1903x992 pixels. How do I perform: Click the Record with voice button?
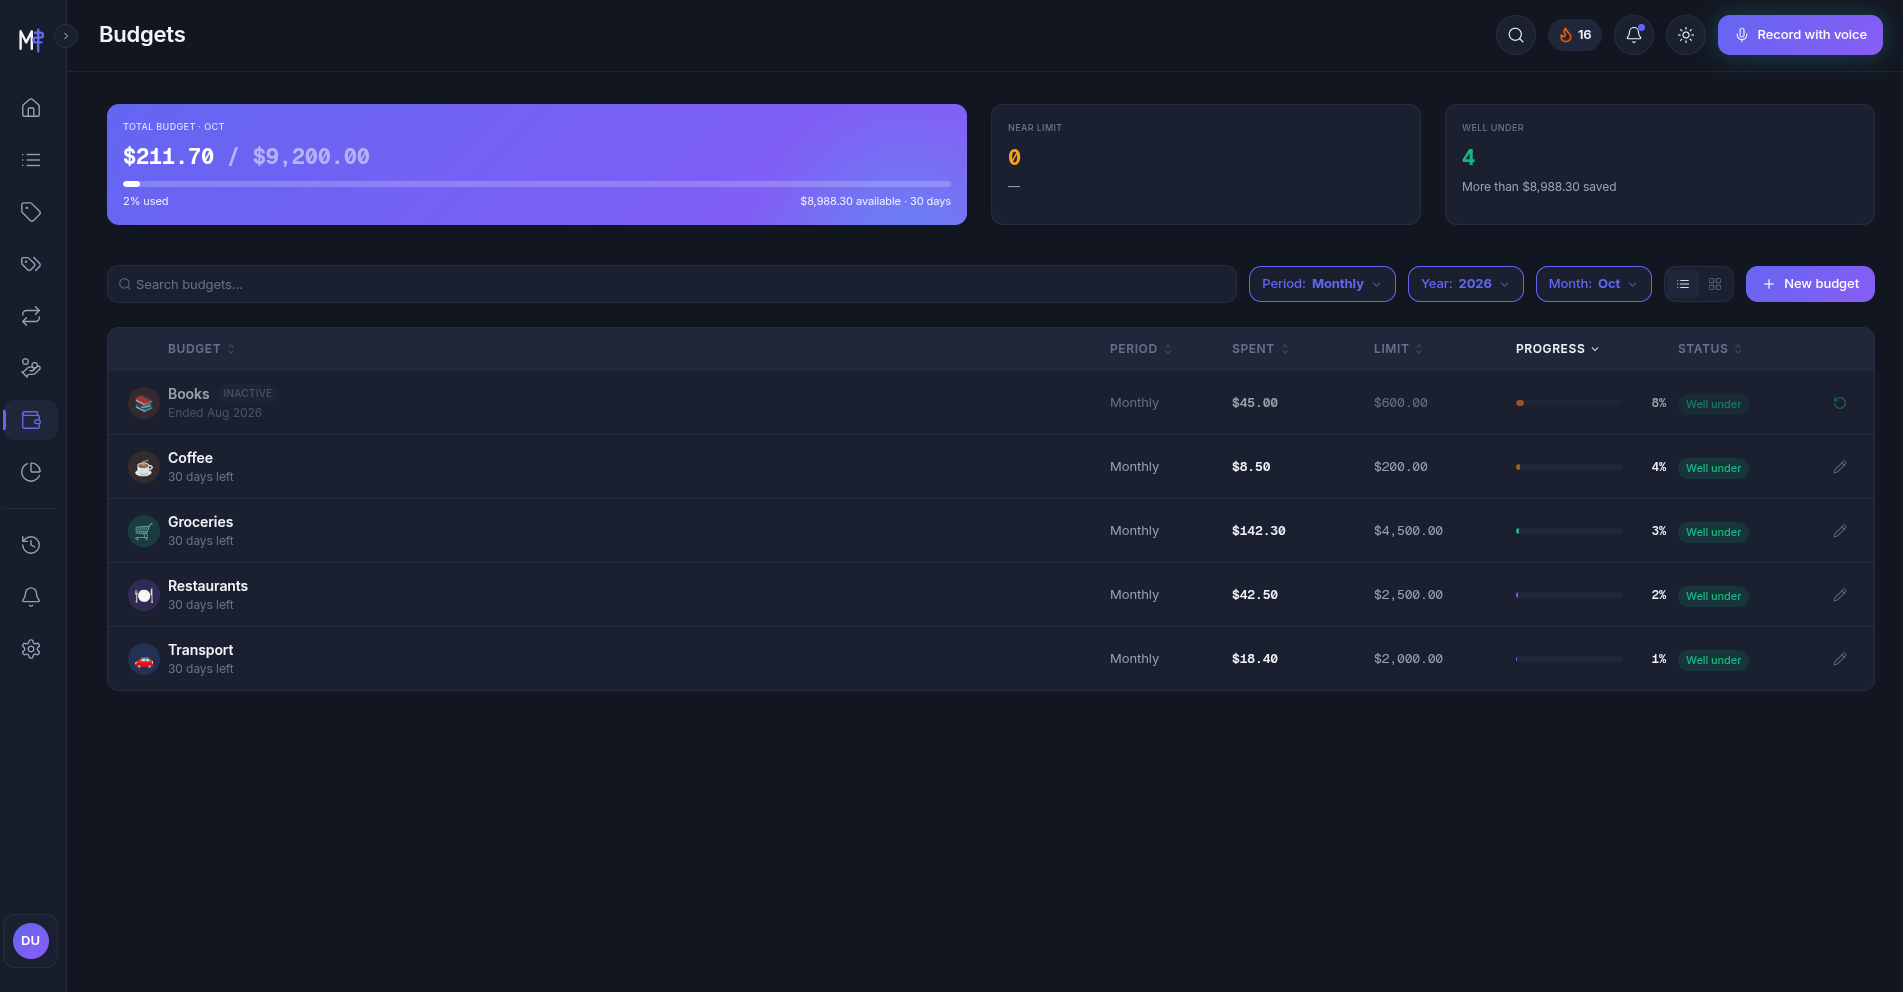coord(1800,35)
